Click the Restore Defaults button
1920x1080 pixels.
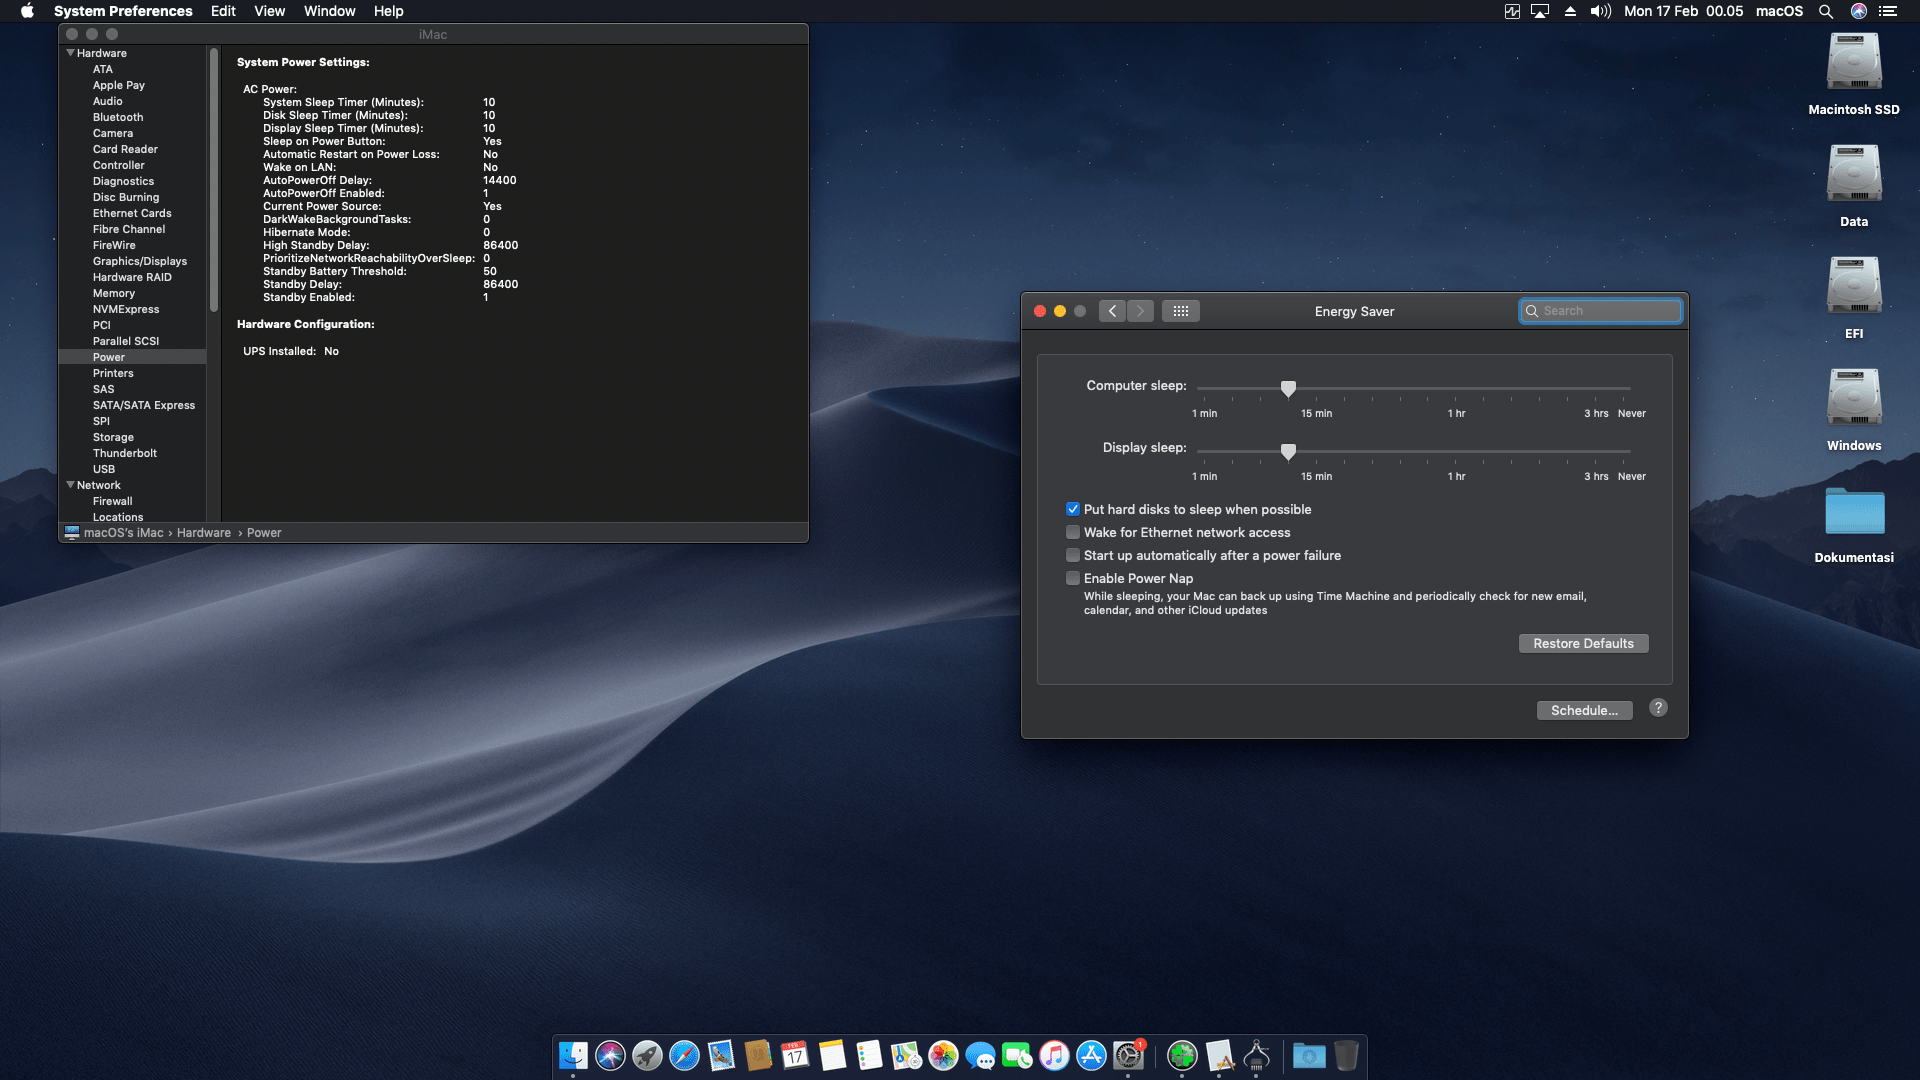pos(1583,643)
